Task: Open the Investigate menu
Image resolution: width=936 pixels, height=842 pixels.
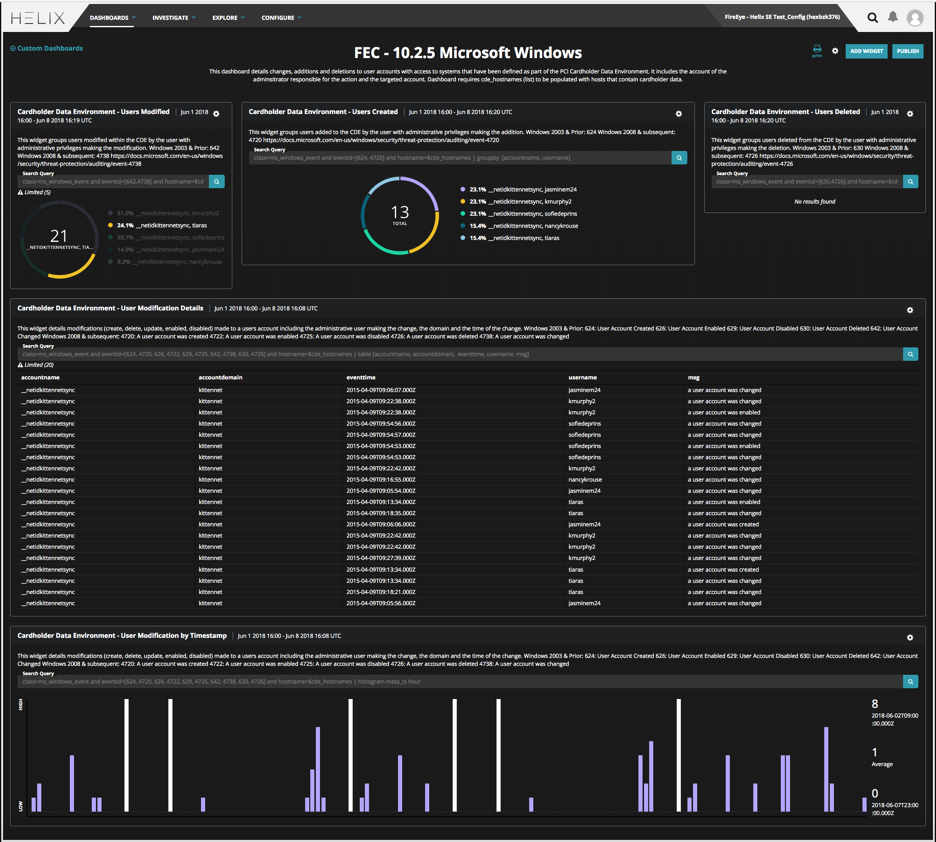Action: [x=174, y=18]
